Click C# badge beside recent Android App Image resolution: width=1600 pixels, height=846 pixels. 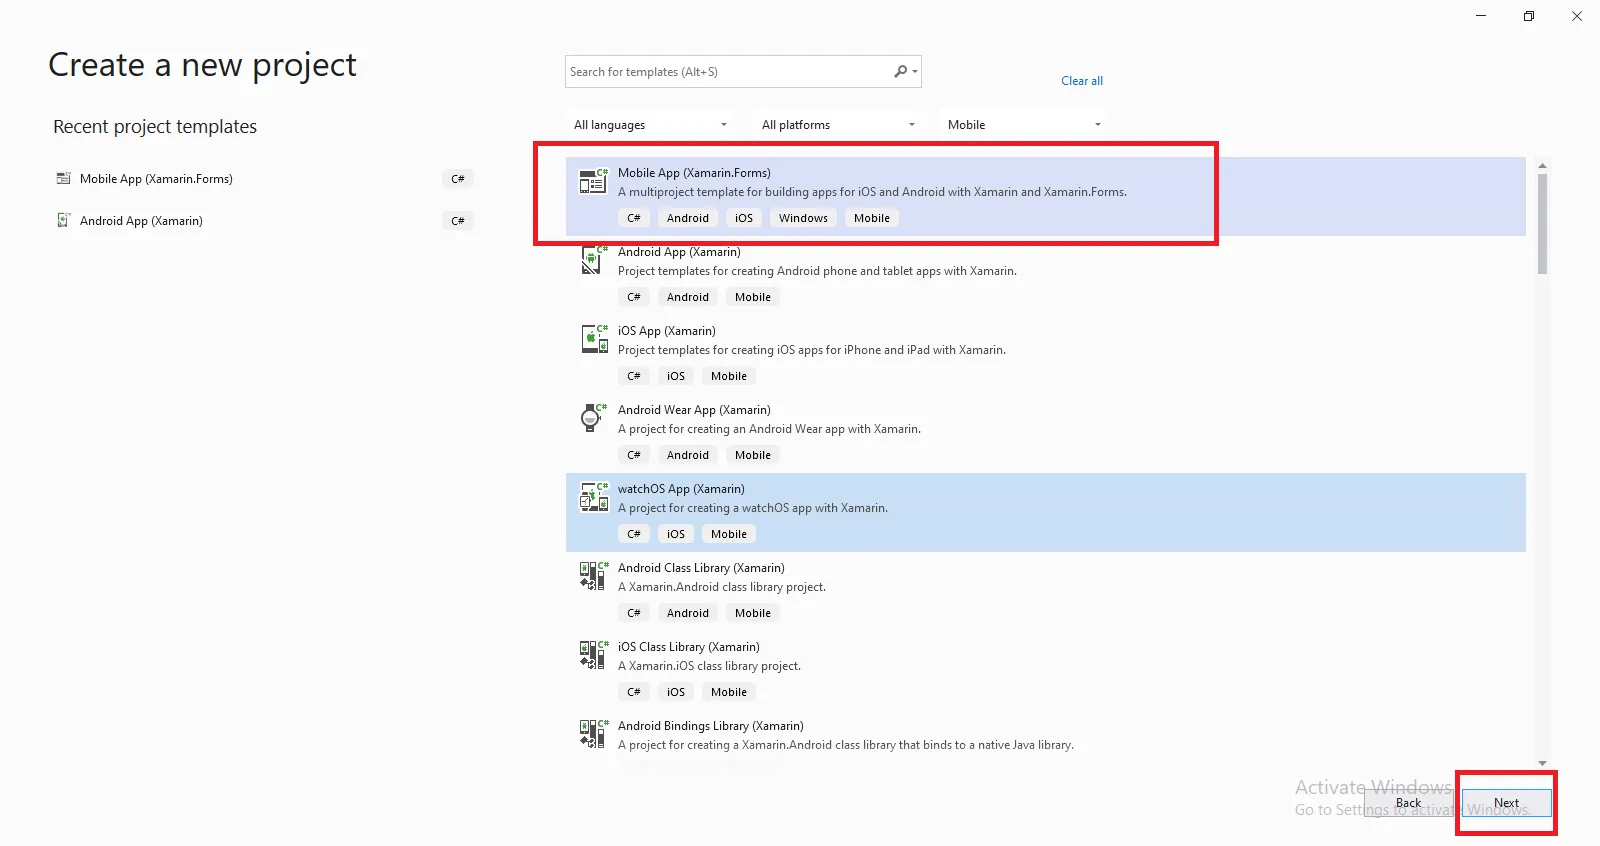click(458, 221)
